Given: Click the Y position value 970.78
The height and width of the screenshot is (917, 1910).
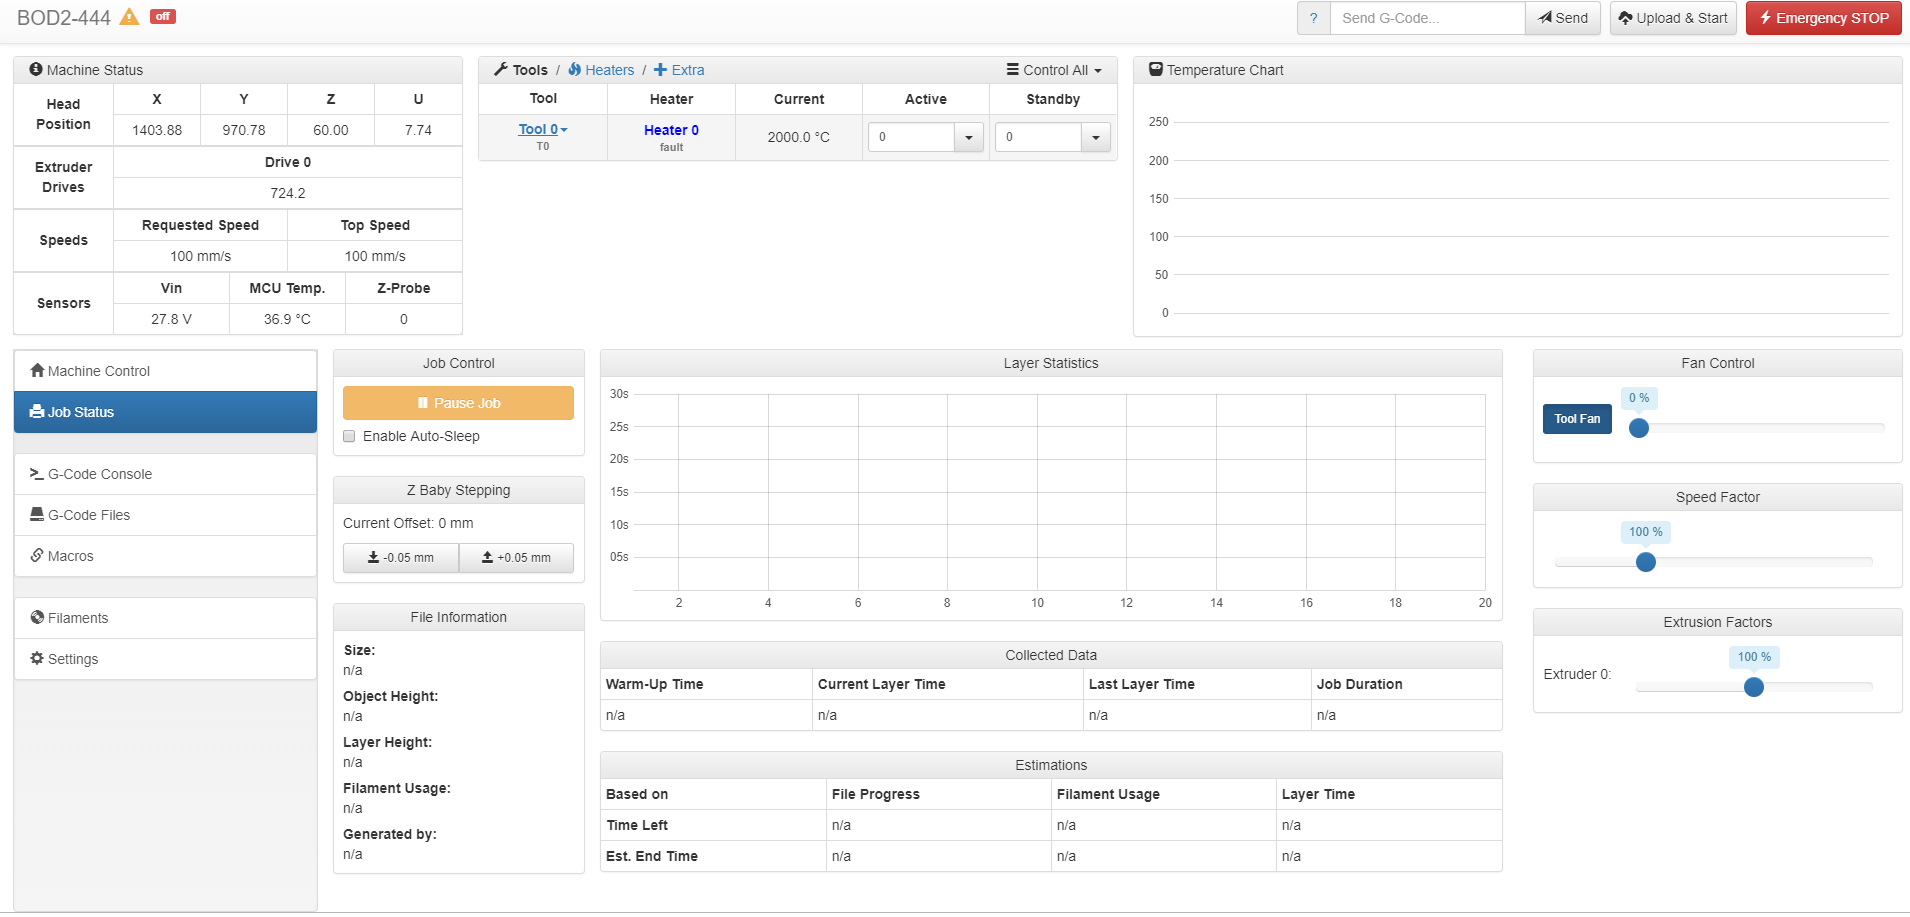Looking at the screenshot, I should pos(244,130).
